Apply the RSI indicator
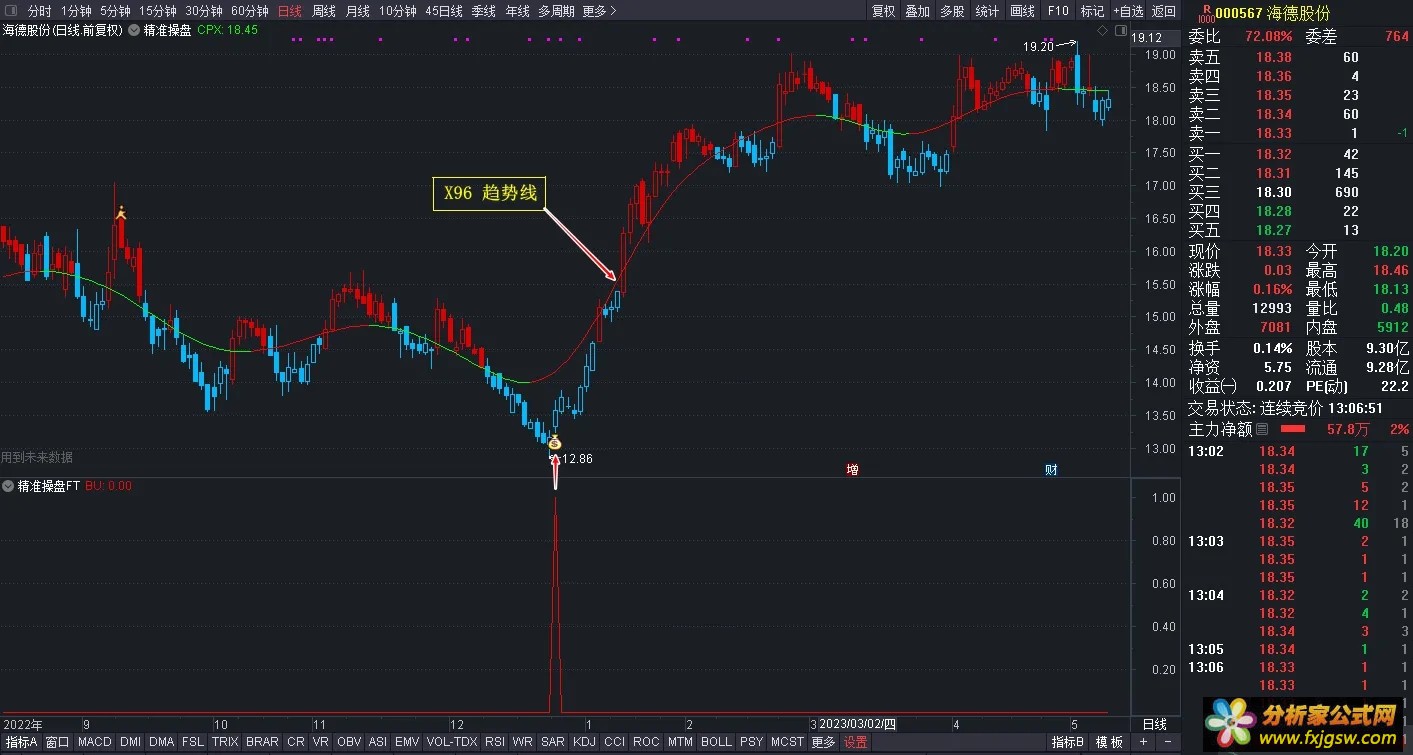The image size is (1413, 755). coord(495,742)
